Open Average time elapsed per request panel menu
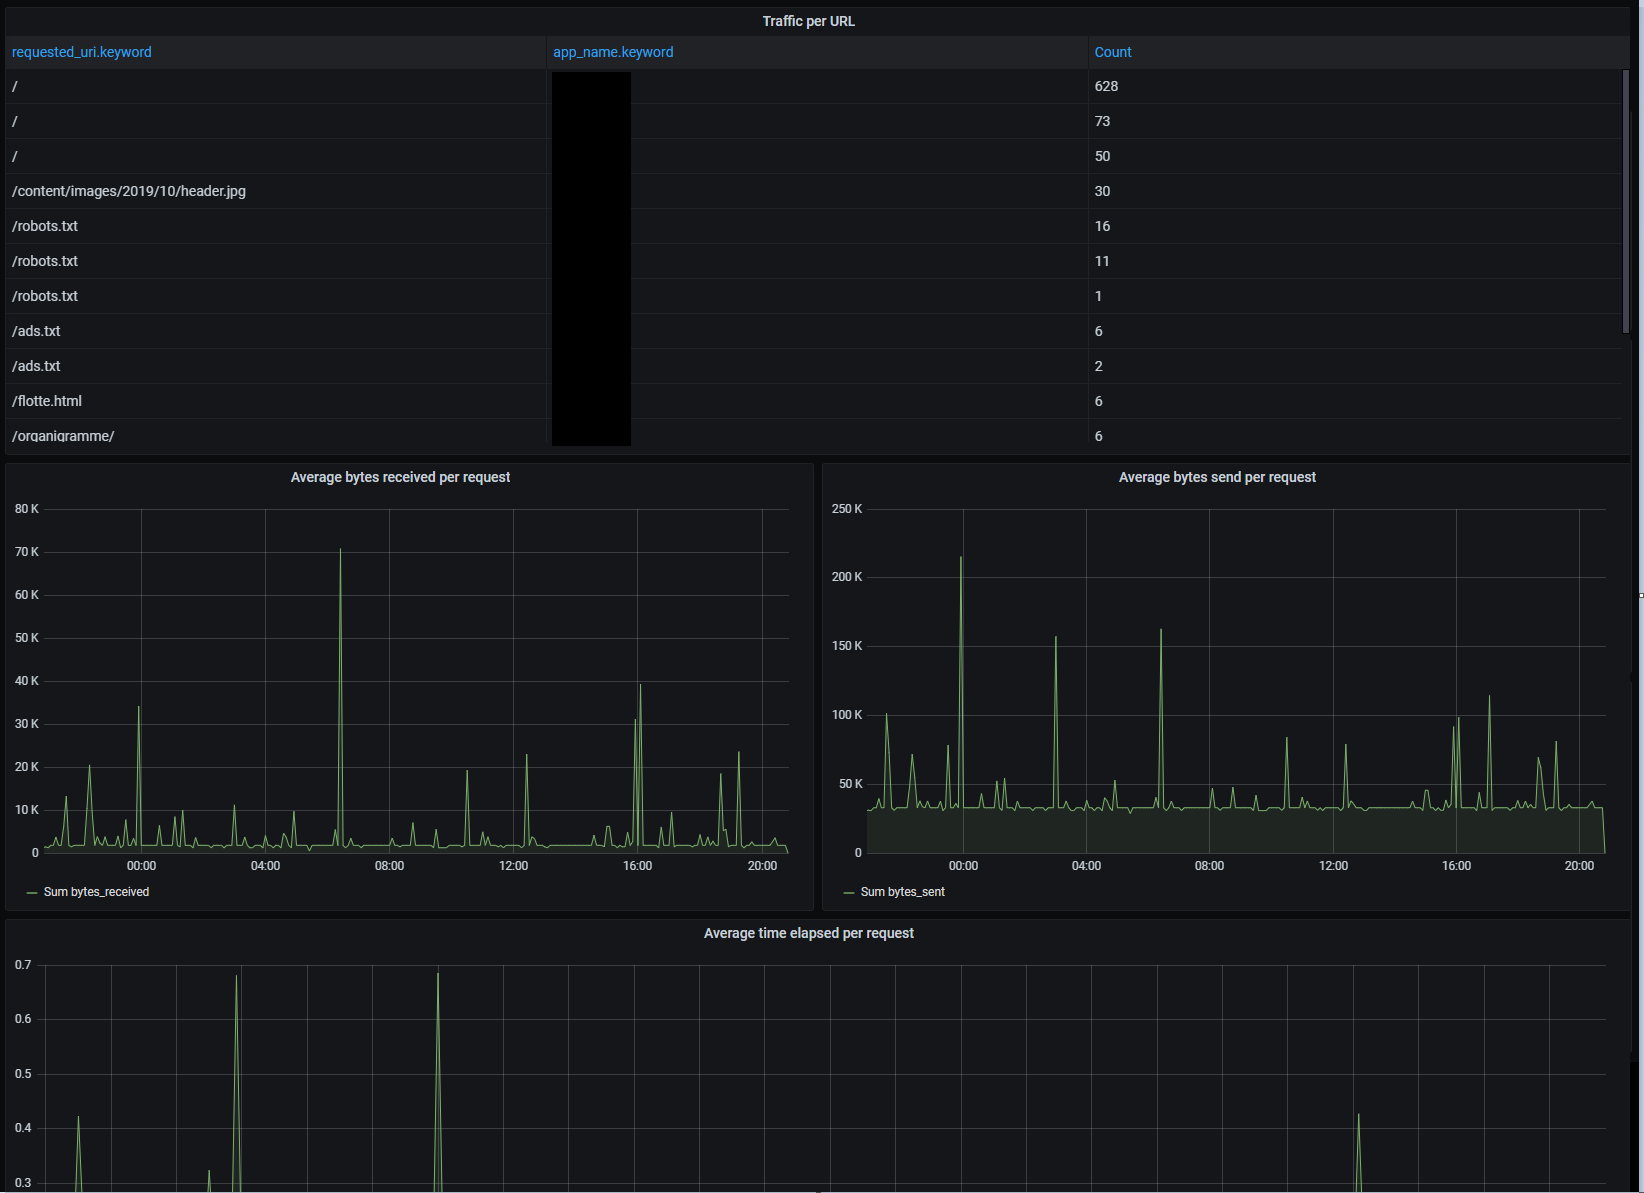This screenshot has height=1193, width=1644. (808, 933)
